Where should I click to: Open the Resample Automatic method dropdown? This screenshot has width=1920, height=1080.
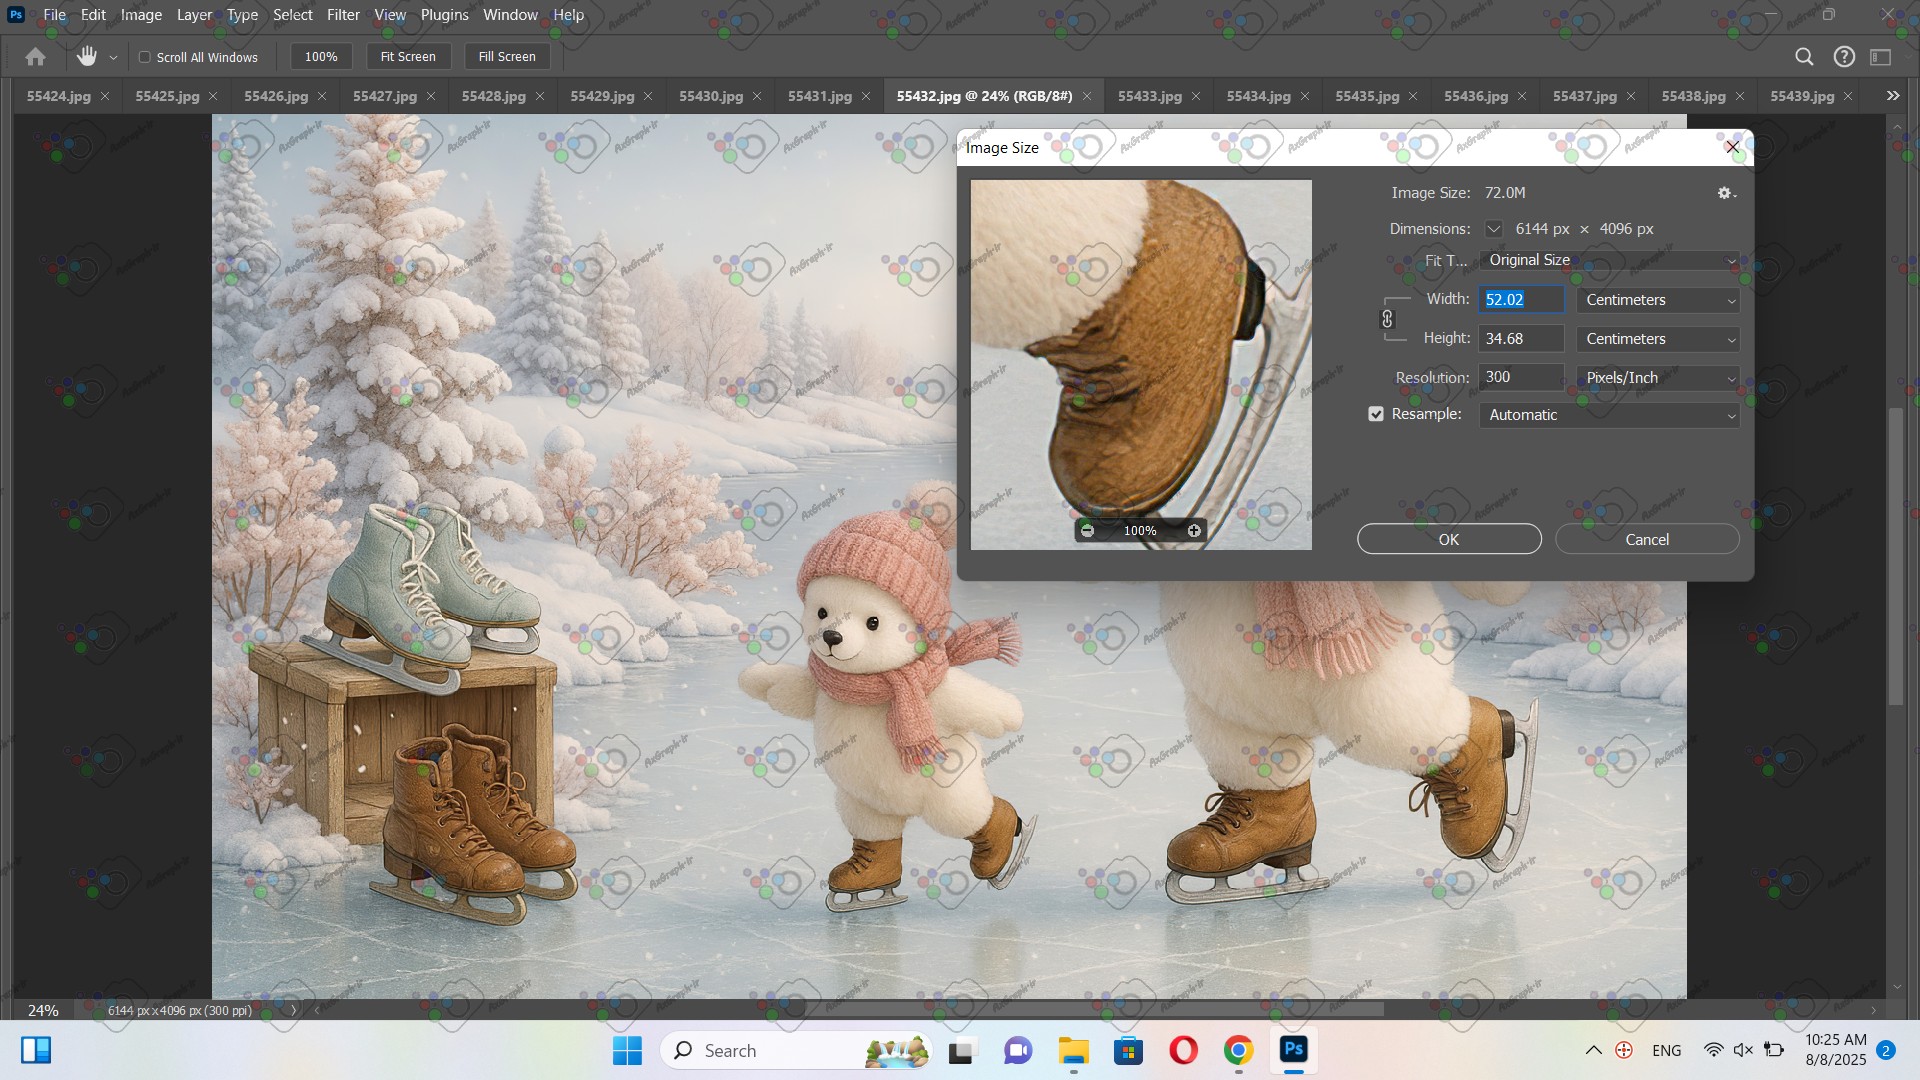[x=1609, y=415]
